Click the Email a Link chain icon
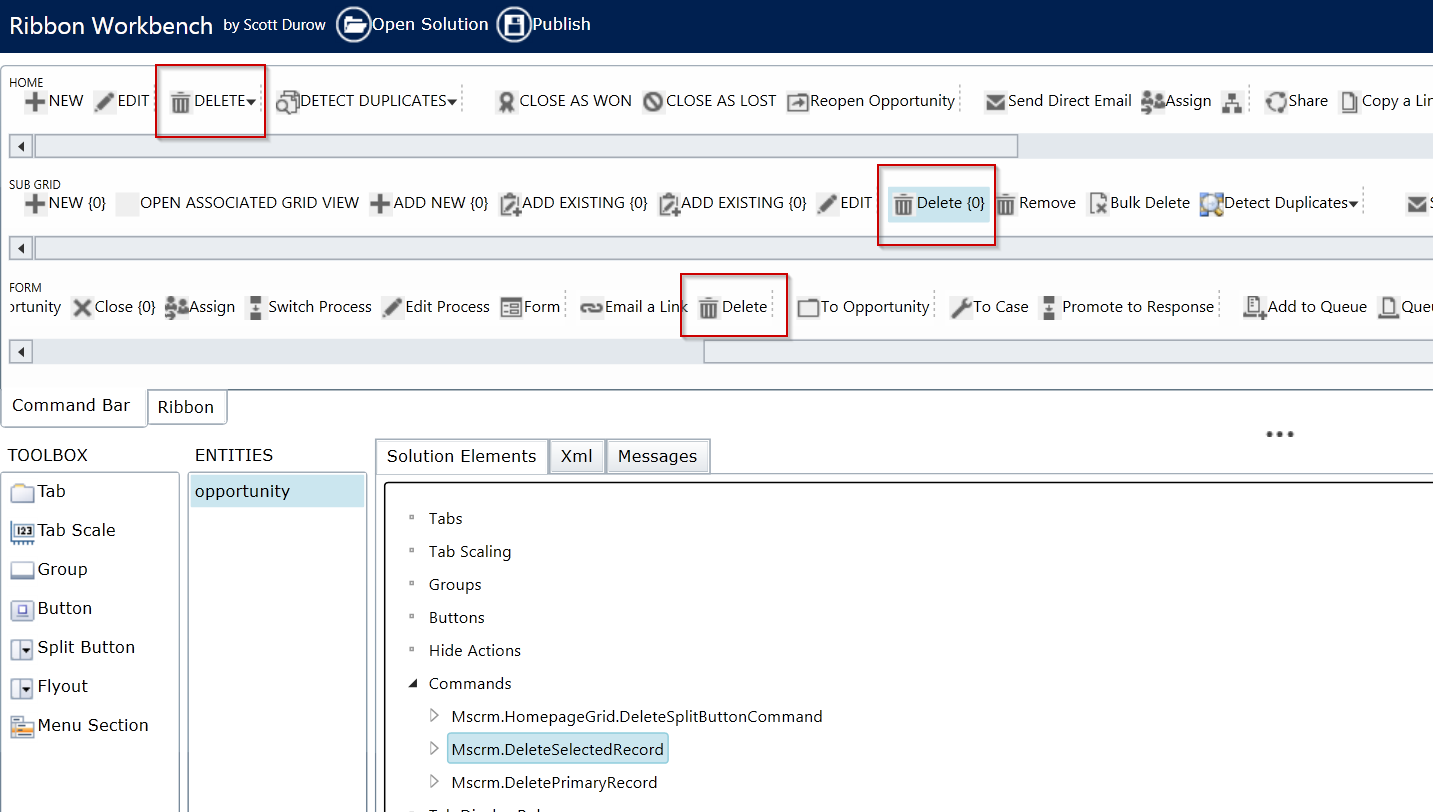This screenshot has width=1433, height=812. 592,308
